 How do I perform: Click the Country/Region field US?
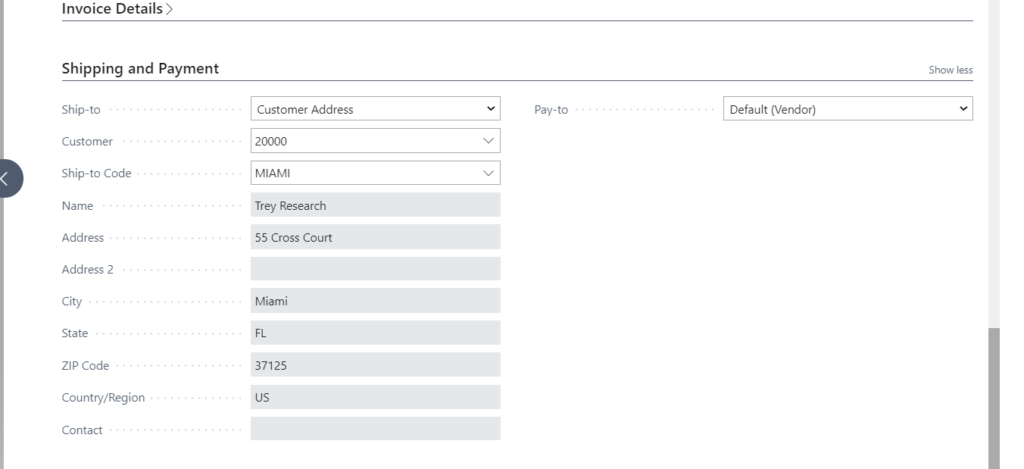[376, 397]
